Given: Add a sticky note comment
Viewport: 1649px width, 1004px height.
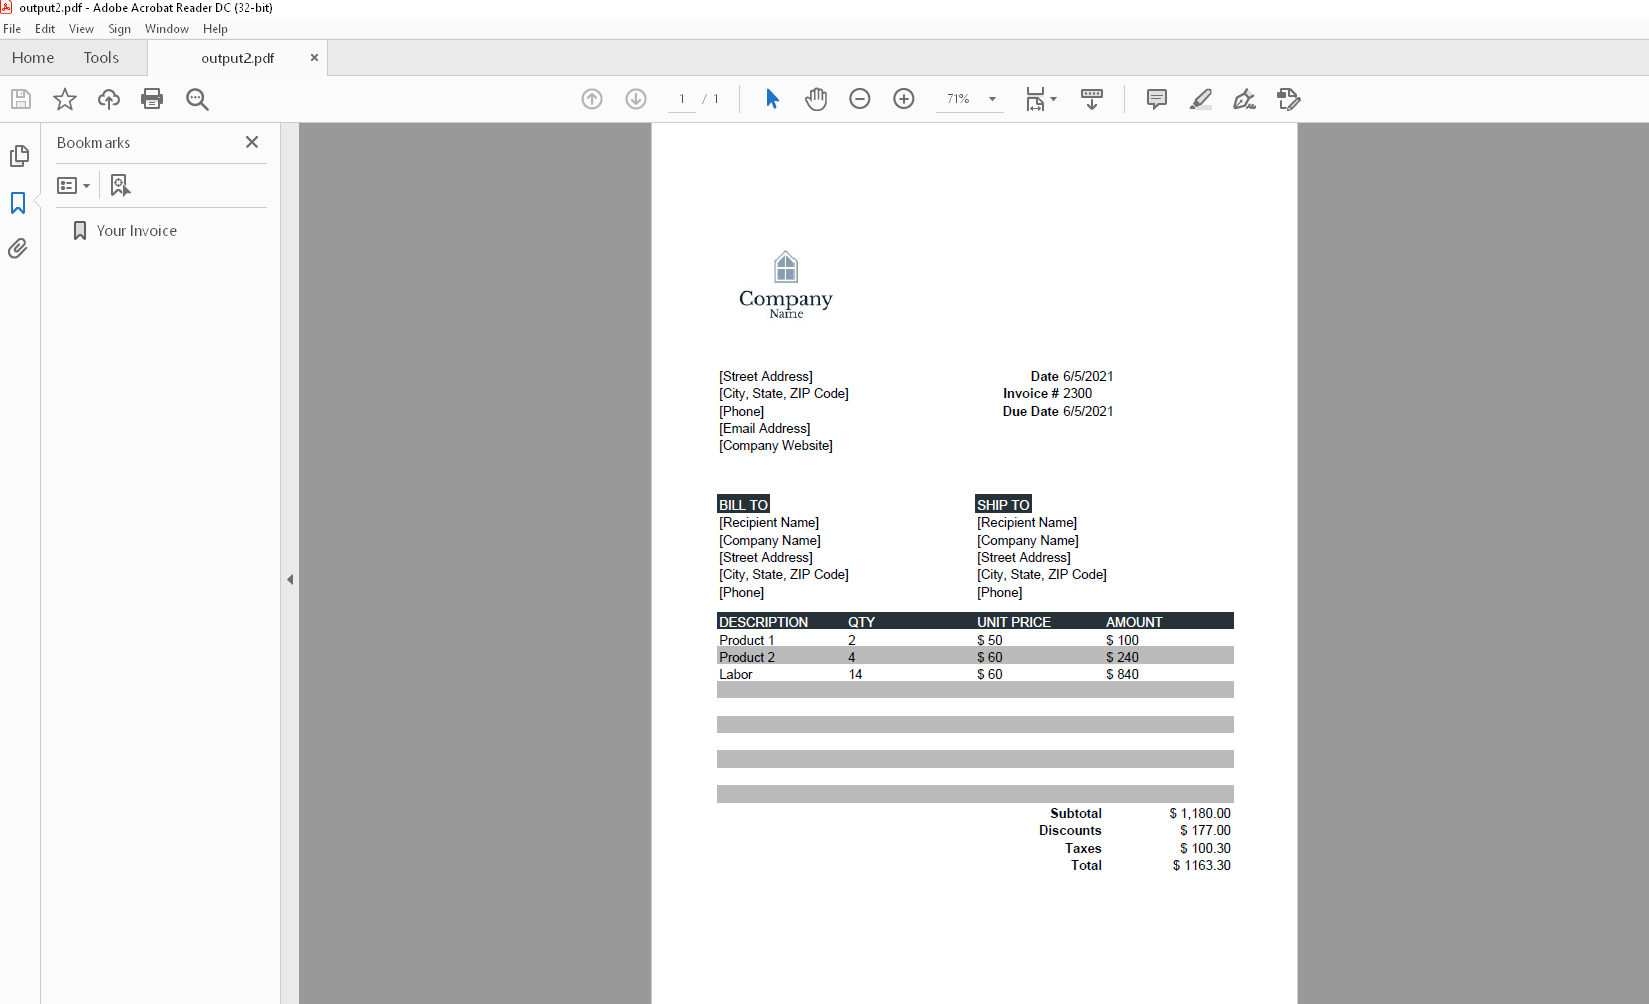Looking at the screenshot, I should (x=1156, y=99).
